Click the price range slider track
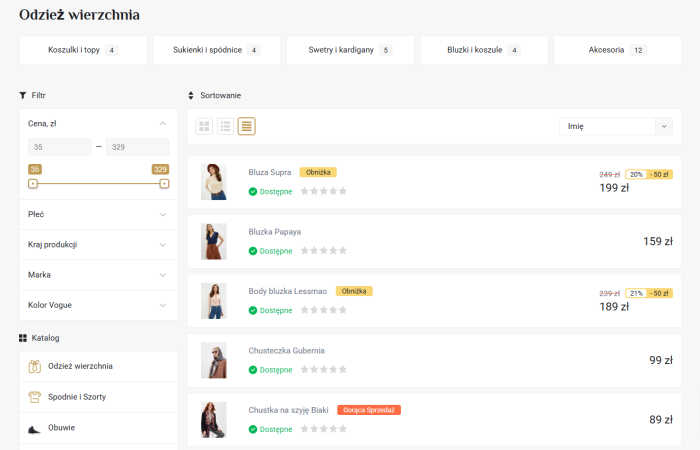The width and height of the screenshot is (700, 450). pyautogui.click(x=98, y=183)
